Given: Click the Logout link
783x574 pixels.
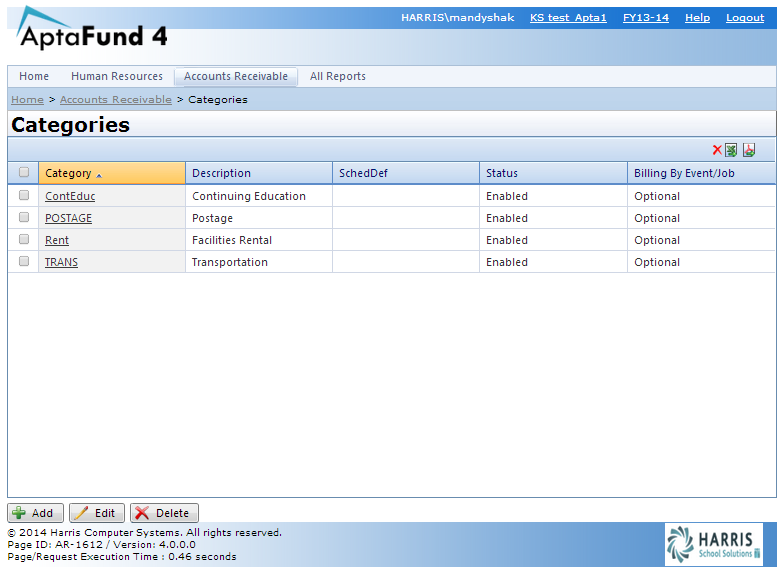Looking at the screenshot, I should [745, 17].
